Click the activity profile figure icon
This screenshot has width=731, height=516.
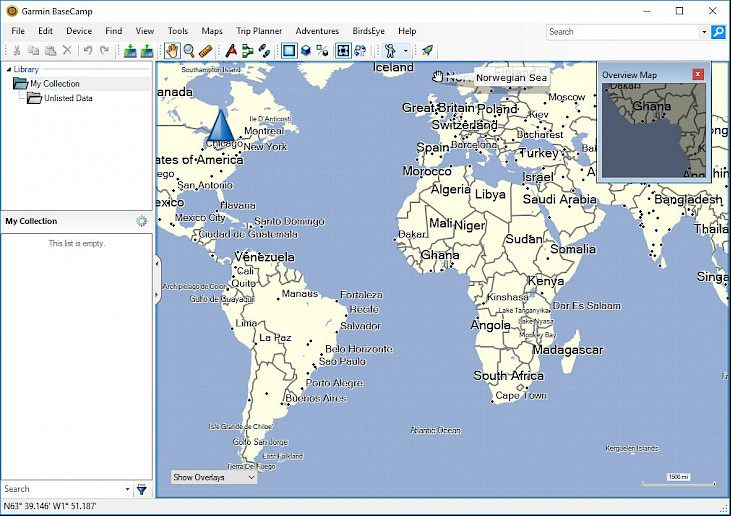(x=390, y=50)
